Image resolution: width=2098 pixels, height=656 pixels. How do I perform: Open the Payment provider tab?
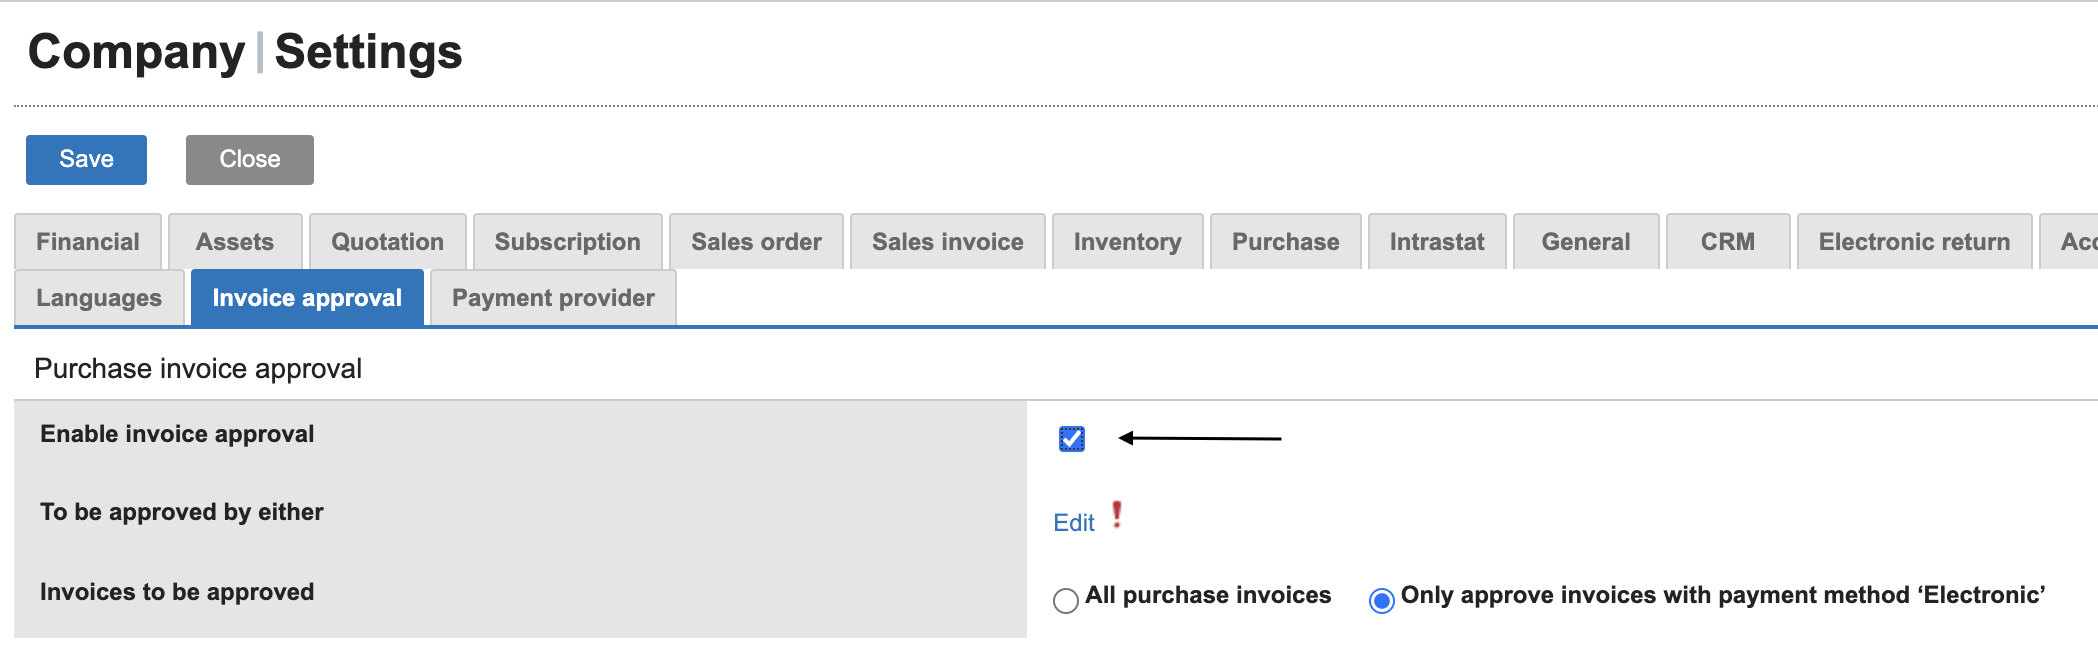[x=553, y=298]
